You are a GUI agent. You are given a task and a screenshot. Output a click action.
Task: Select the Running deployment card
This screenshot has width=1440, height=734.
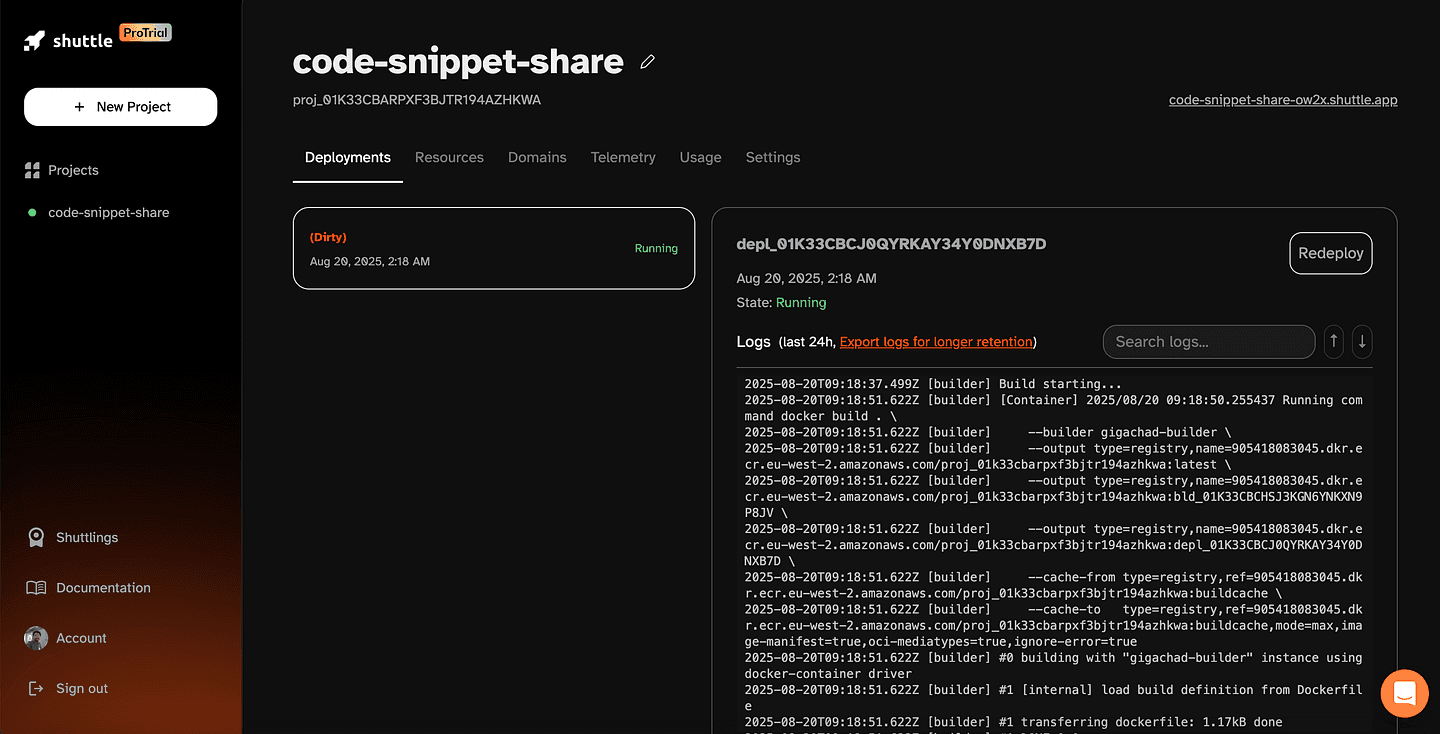click(493, 248)
